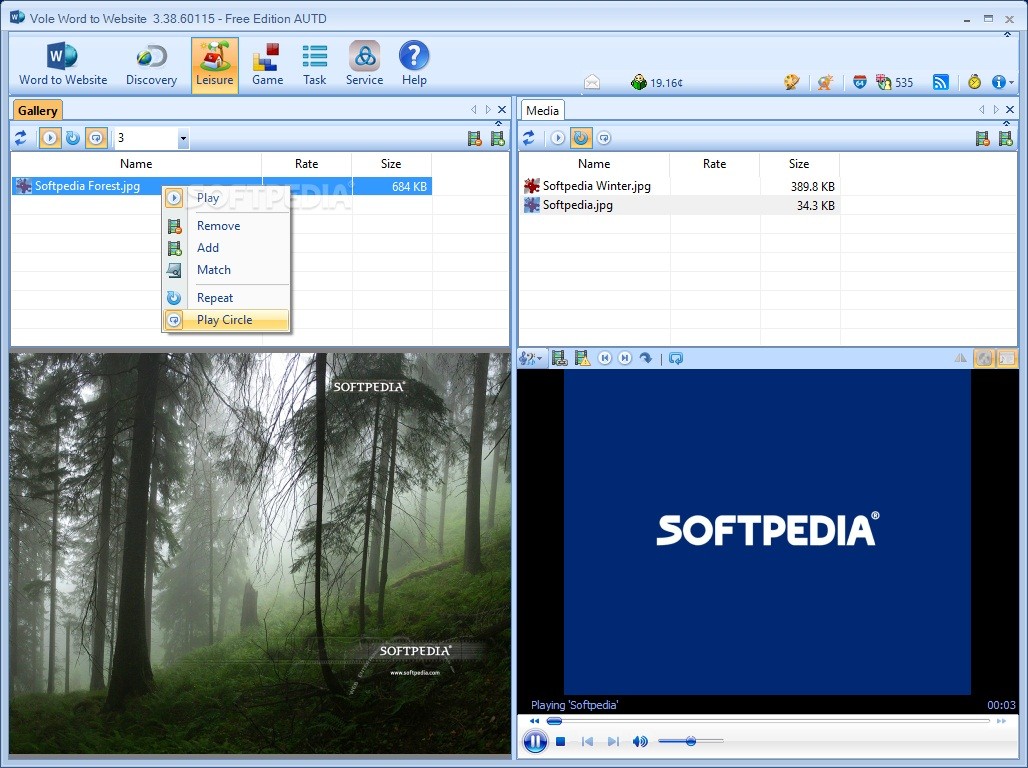Click the curved blue arrow icon

(646, 358)
